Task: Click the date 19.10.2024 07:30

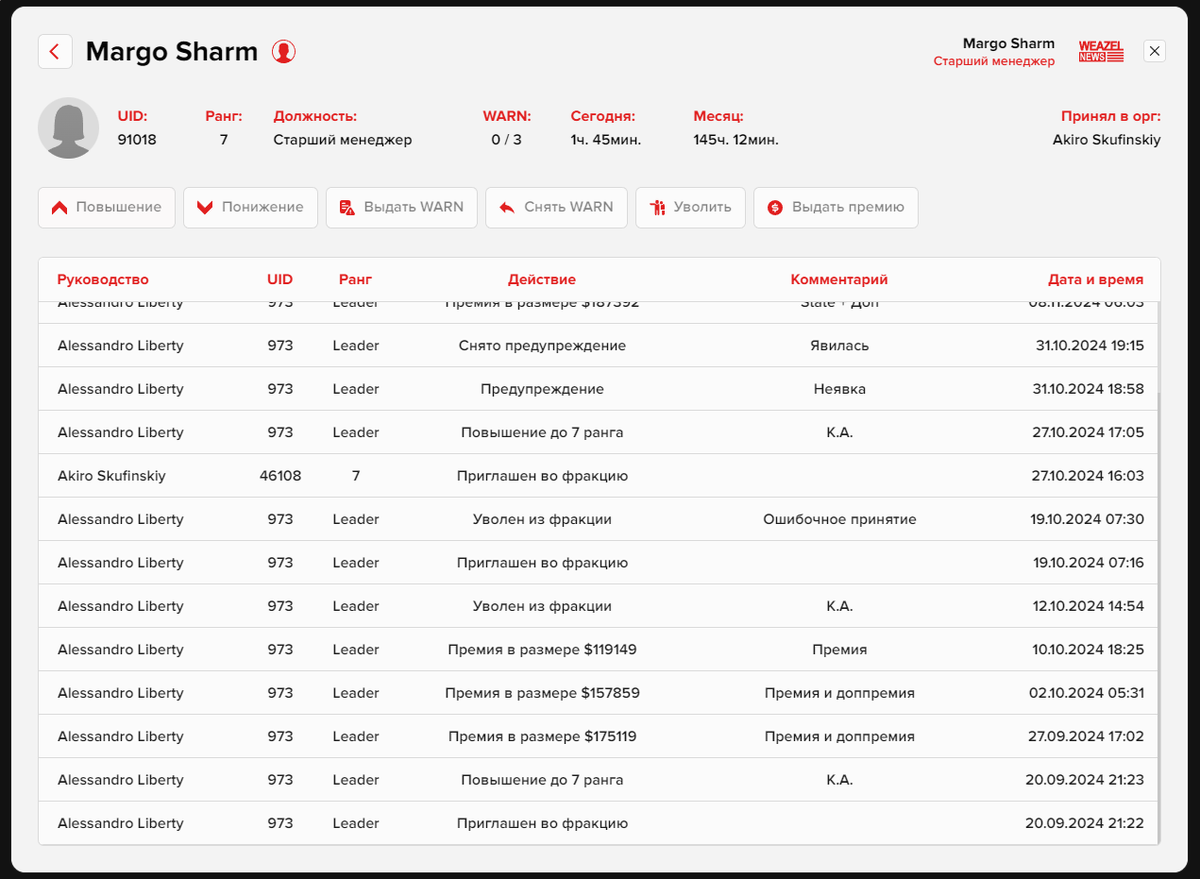Action: [1088, 519]
